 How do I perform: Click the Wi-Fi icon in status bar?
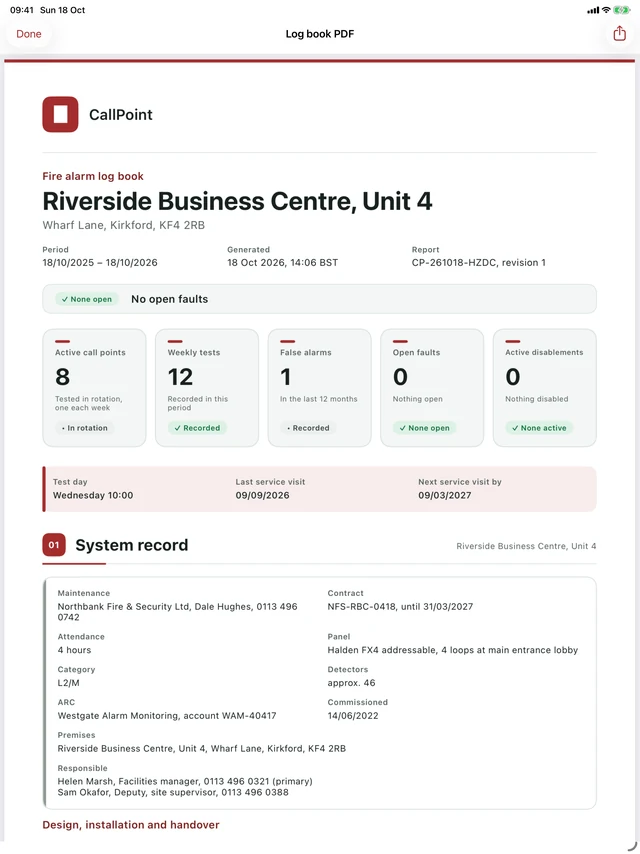(606, 10)
